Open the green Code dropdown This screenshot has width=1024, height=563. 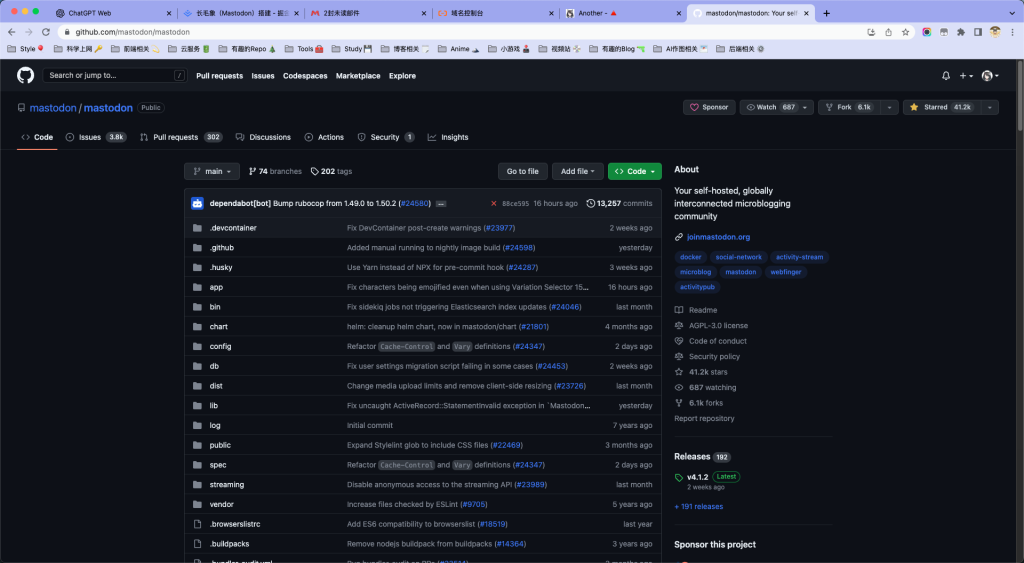[634, 171]
